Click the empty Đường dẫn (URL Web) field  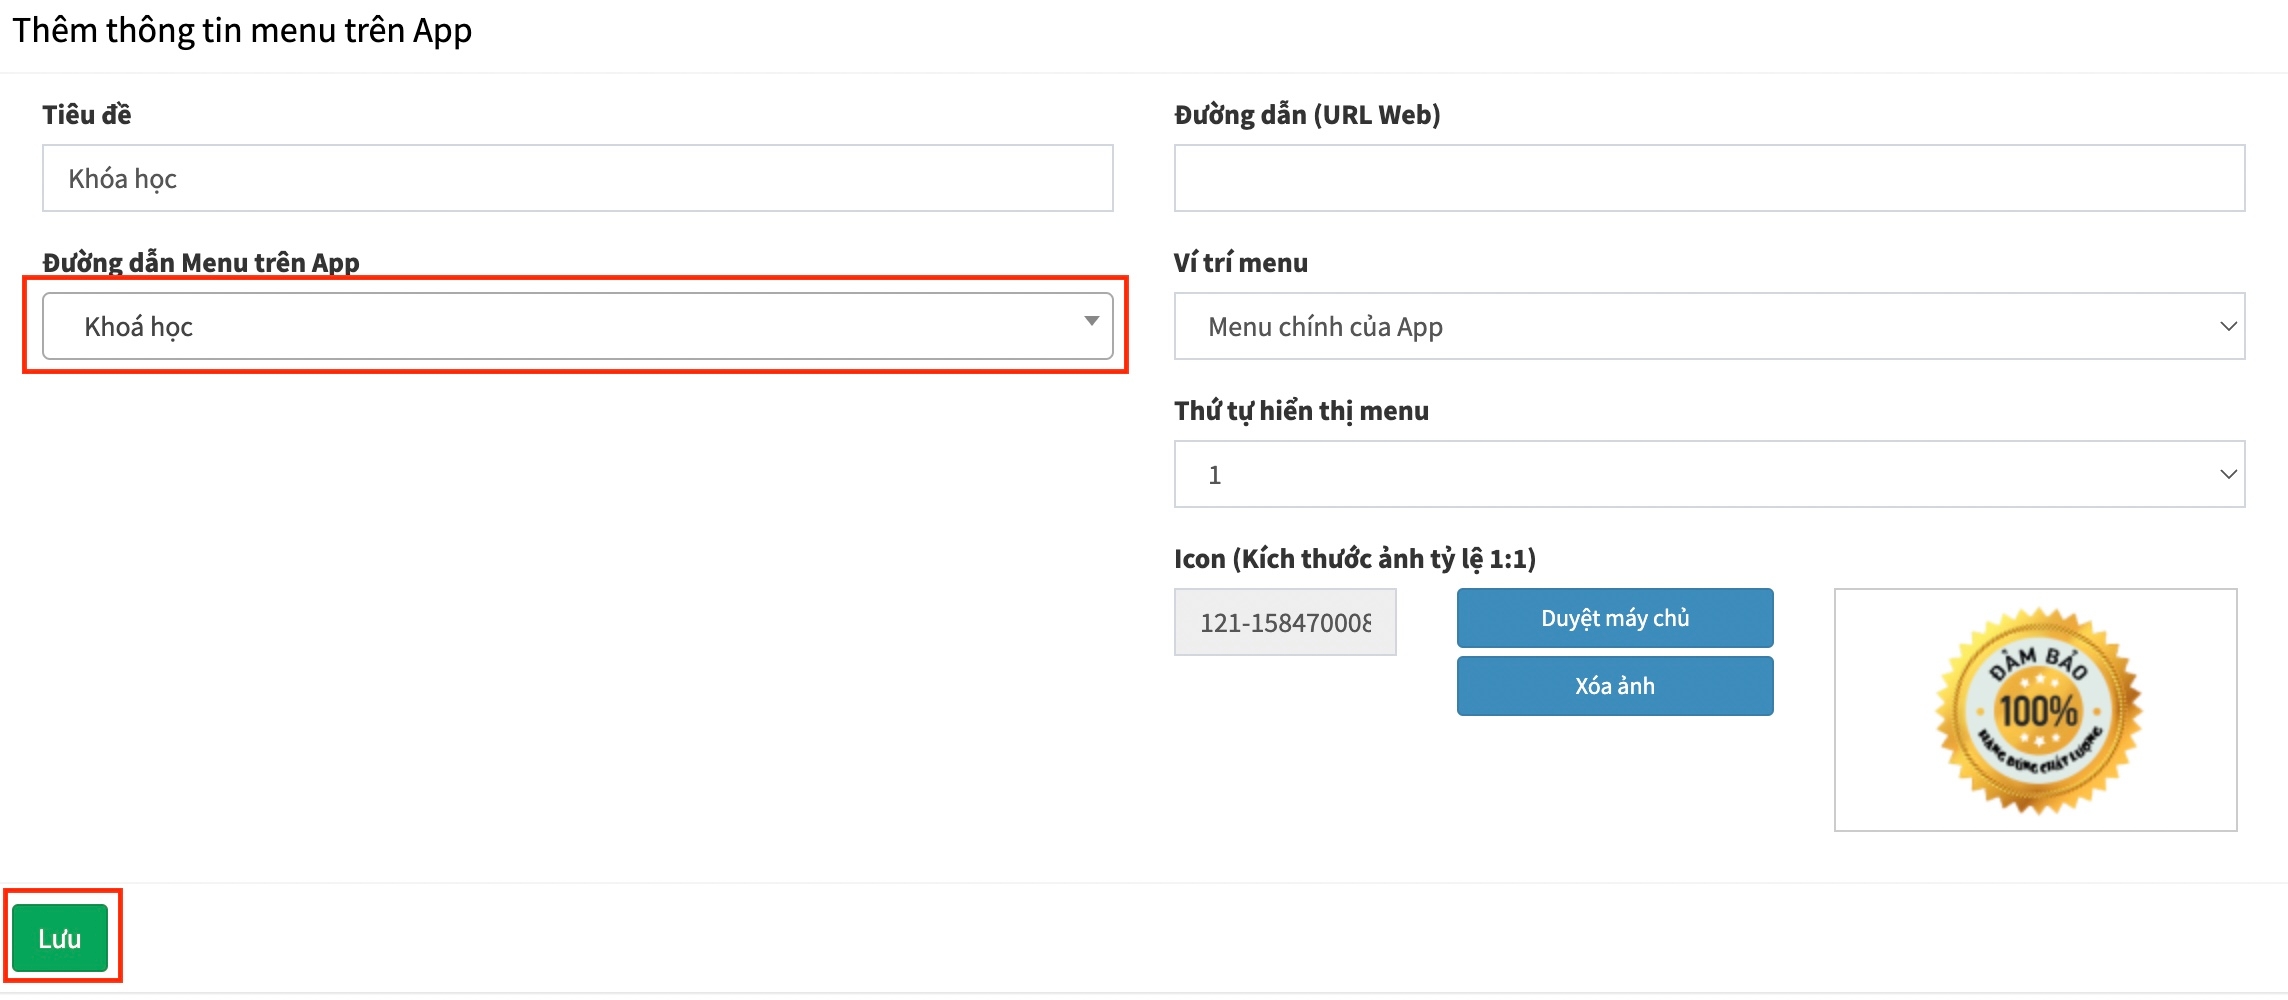click(x=1708, y=178)
